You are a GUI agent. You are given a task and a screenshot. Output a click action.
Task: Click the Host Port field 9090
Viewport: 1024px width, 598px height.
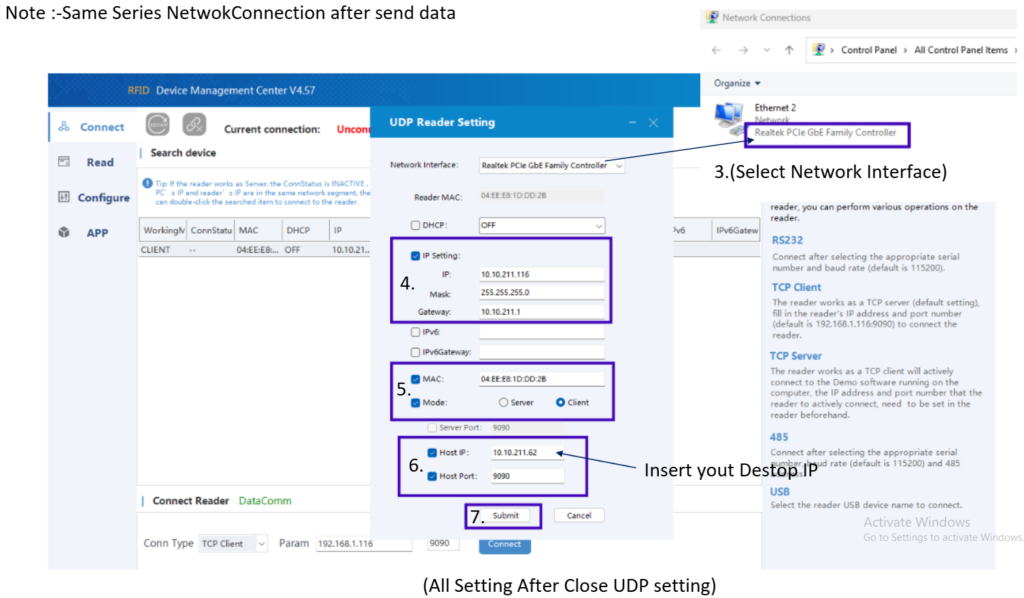coord(527,477)
